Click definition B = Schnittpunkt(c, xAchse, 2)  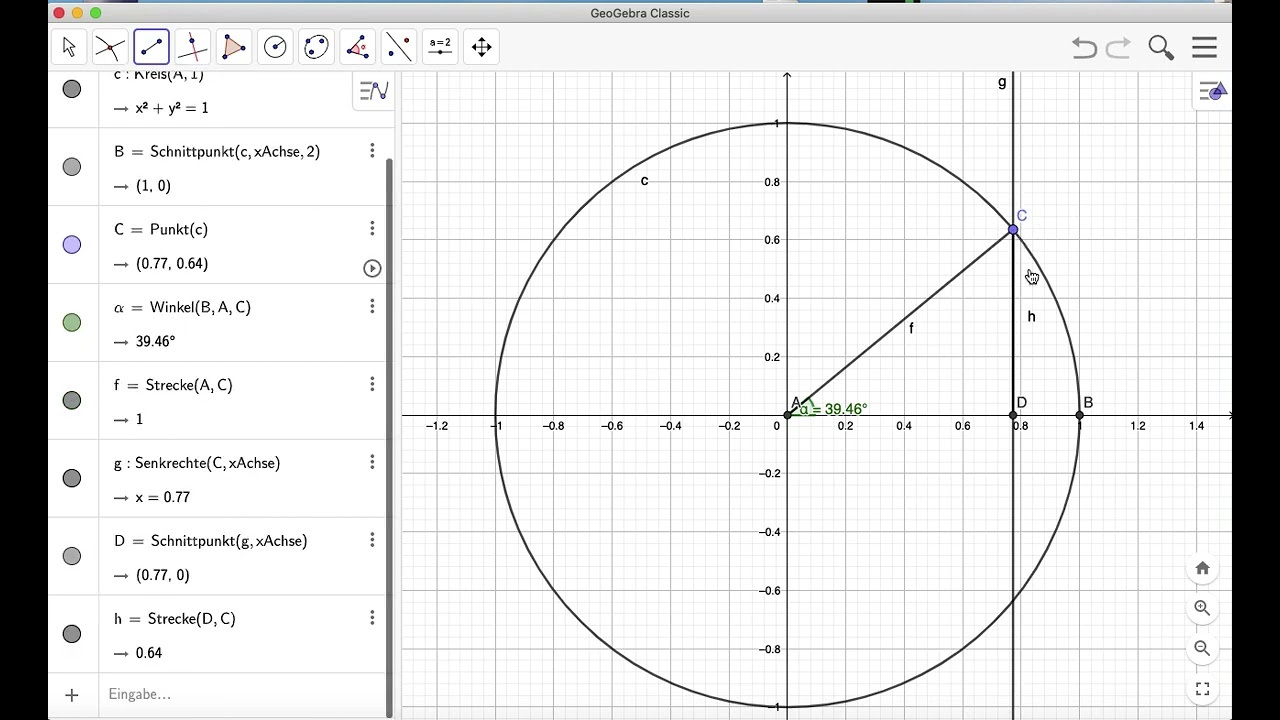217,152
